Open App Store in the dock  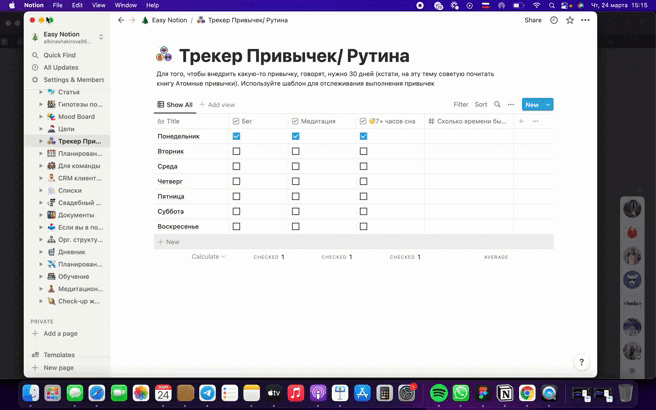[x=362, y=393]
